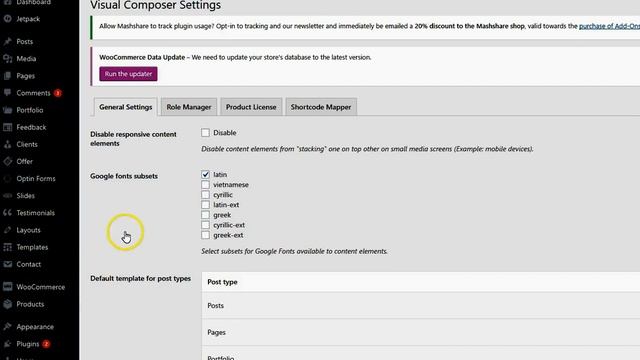Screen dimensions: 640x360
Task: Click the Media sidebar icon
Action: [x=7, y=59]
